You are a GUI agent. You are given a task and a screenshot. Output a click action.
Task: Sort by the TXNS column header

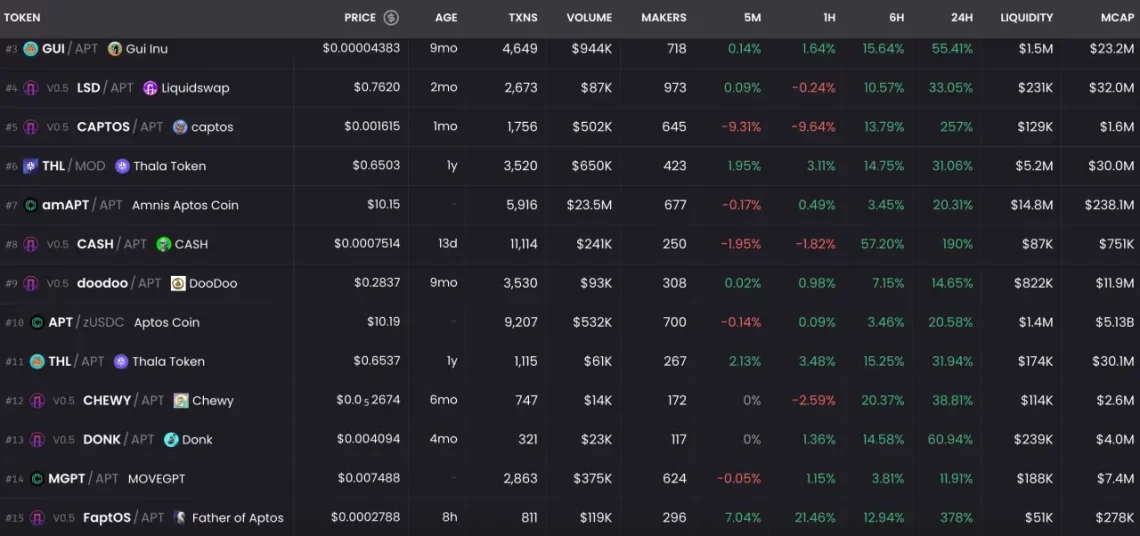522,18
